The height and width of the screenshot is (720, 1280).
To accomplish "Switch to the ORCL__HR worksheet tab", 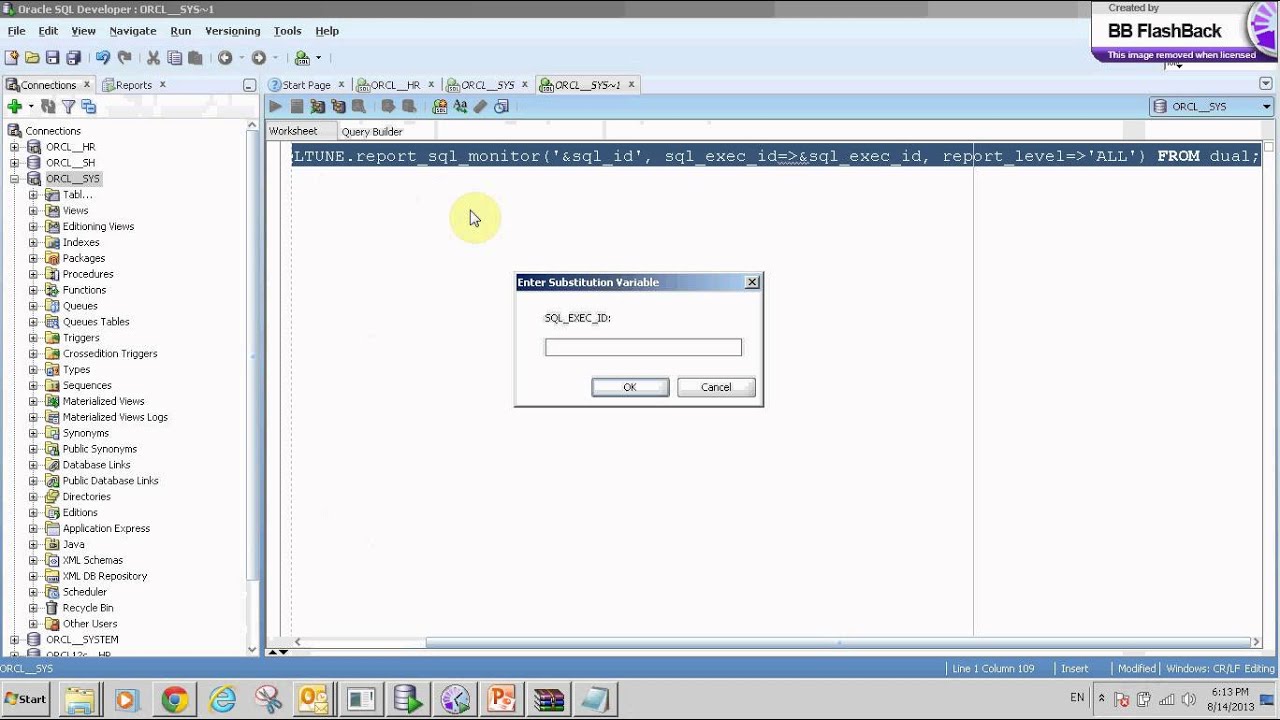I will 395,85.
